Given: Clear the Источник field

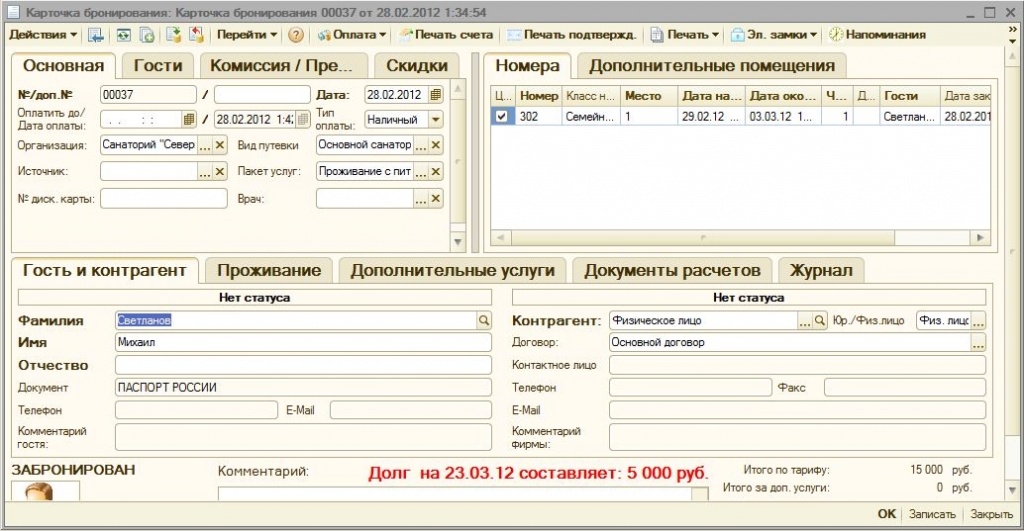Looking at the screenshot, I should coord(220,172).
